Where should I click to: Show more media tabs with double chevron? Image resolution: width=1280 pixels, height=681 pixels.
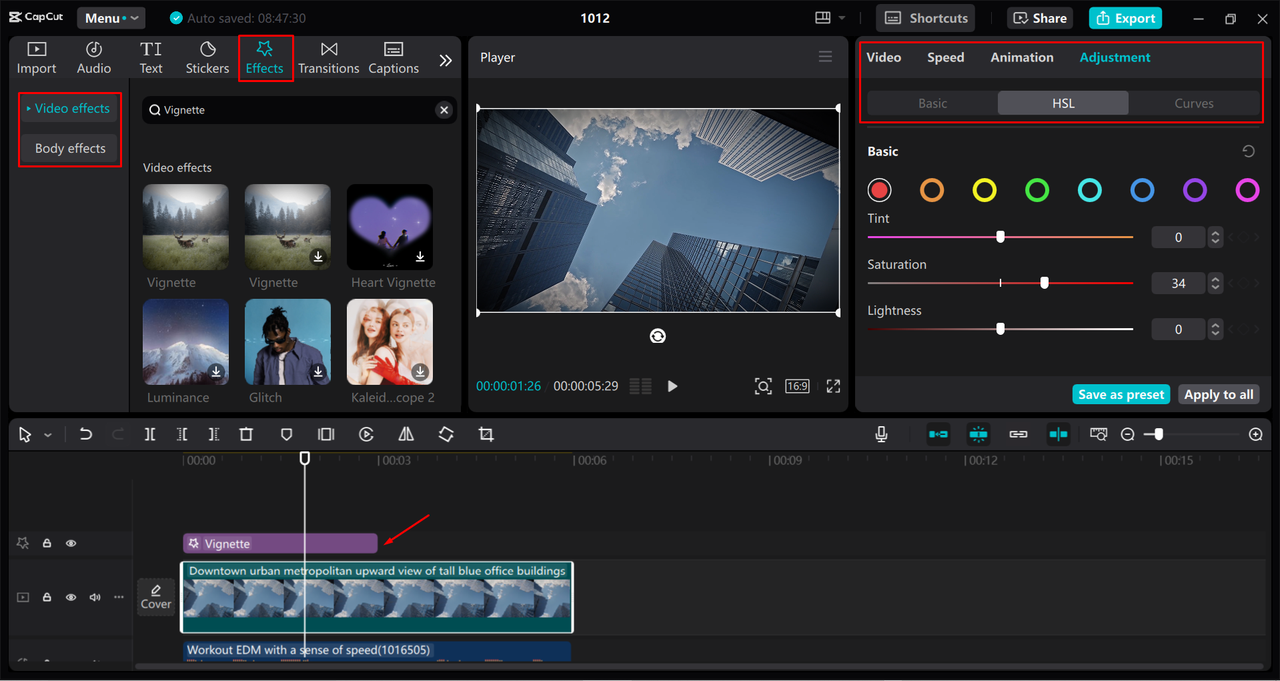pyautogui.click(x=445, y=60)
